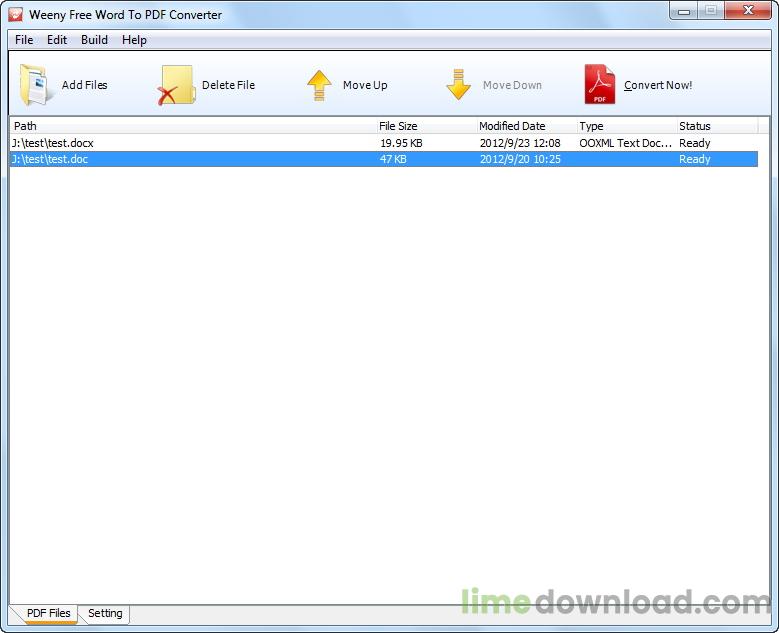
Task: Close the Weeny converter window
Action: 748,10
